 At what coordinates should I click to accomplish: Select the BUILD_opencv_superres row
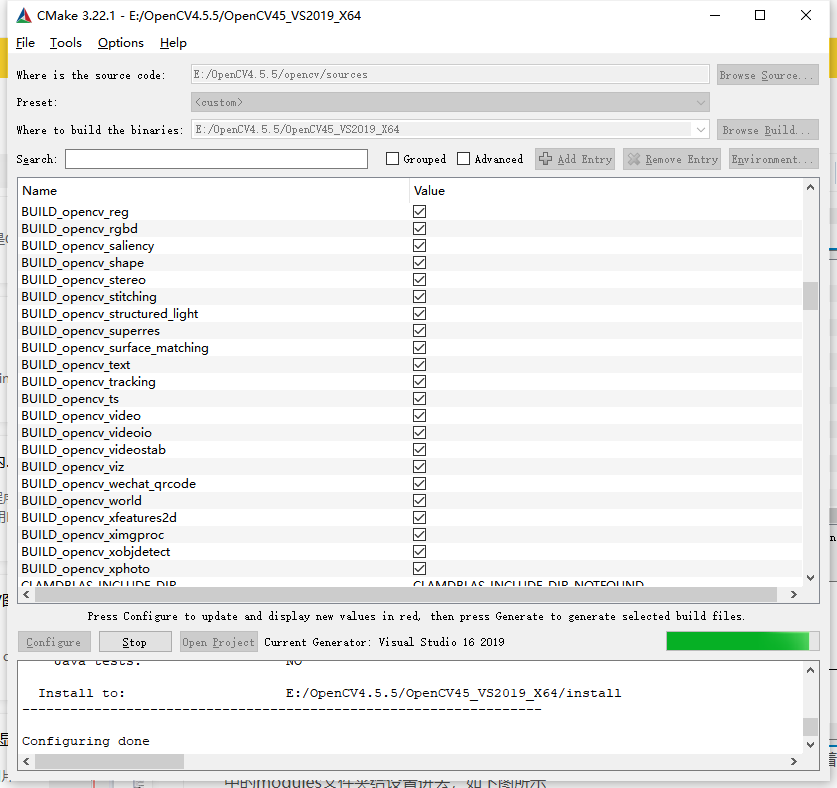click(410, 330)
